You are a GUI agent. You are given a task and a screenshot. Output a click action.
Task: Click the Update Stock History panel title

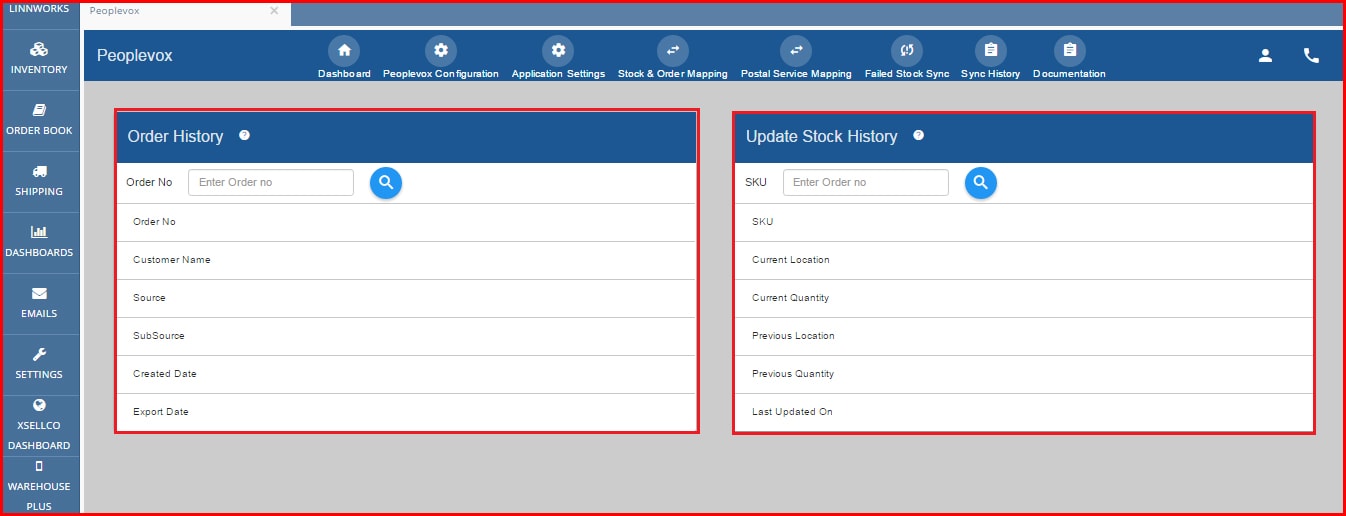[822, 136]
